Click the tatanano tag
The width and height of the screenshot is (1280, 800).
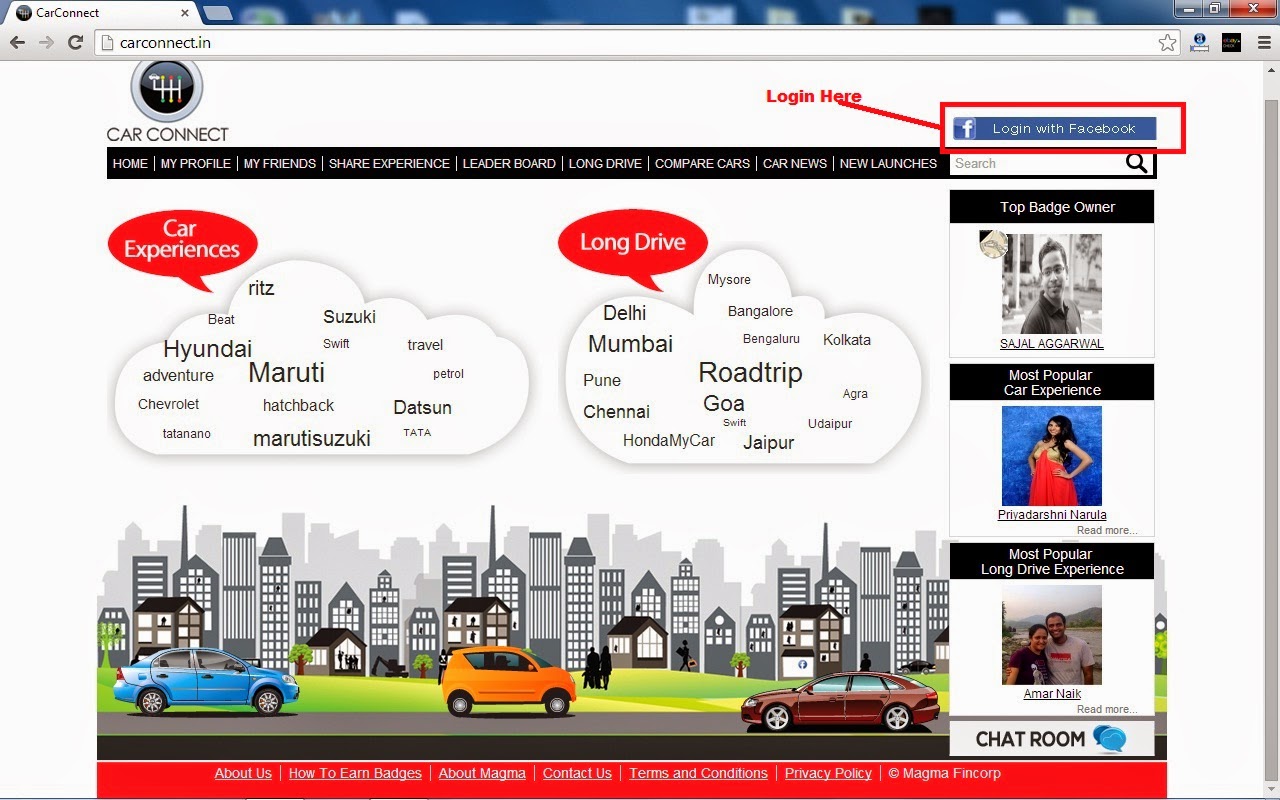pyautogui.click(x=187, y=434)
